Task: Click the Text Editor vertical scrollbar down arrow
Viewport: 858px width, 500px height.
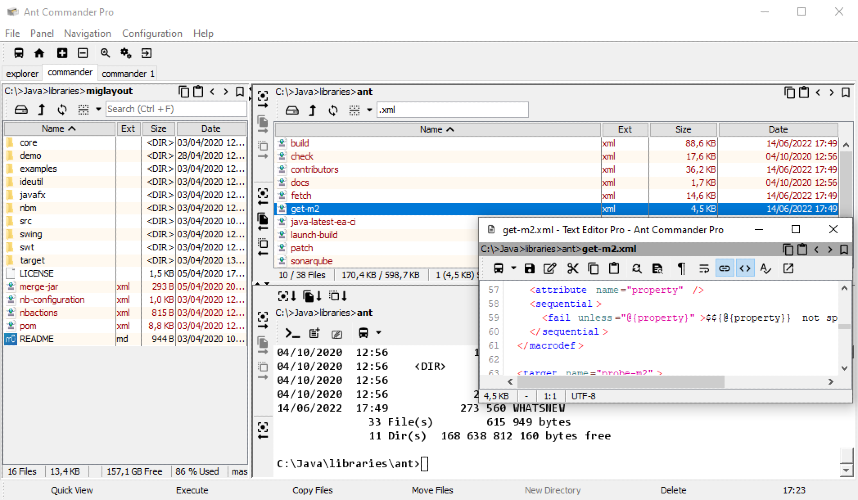Action: click(844, 368)
